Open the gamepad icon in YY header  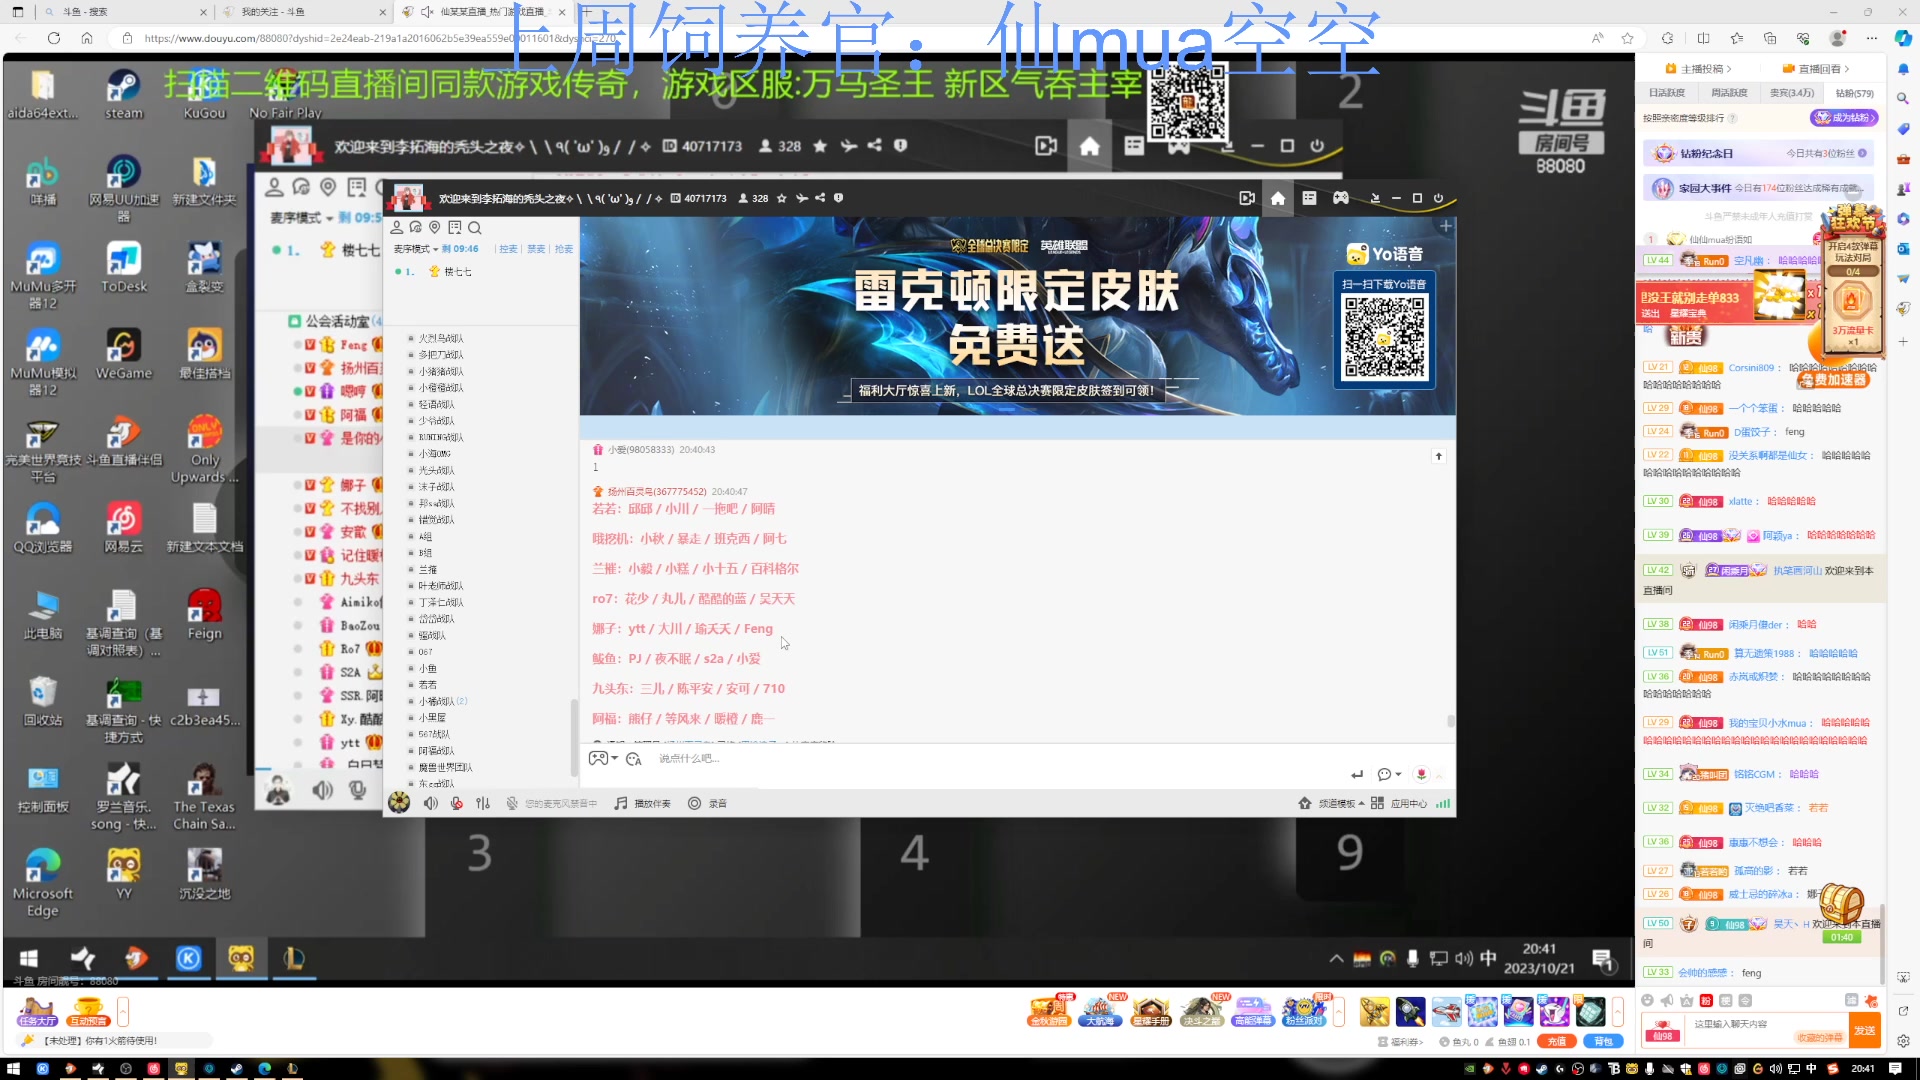click(1340, 198)
